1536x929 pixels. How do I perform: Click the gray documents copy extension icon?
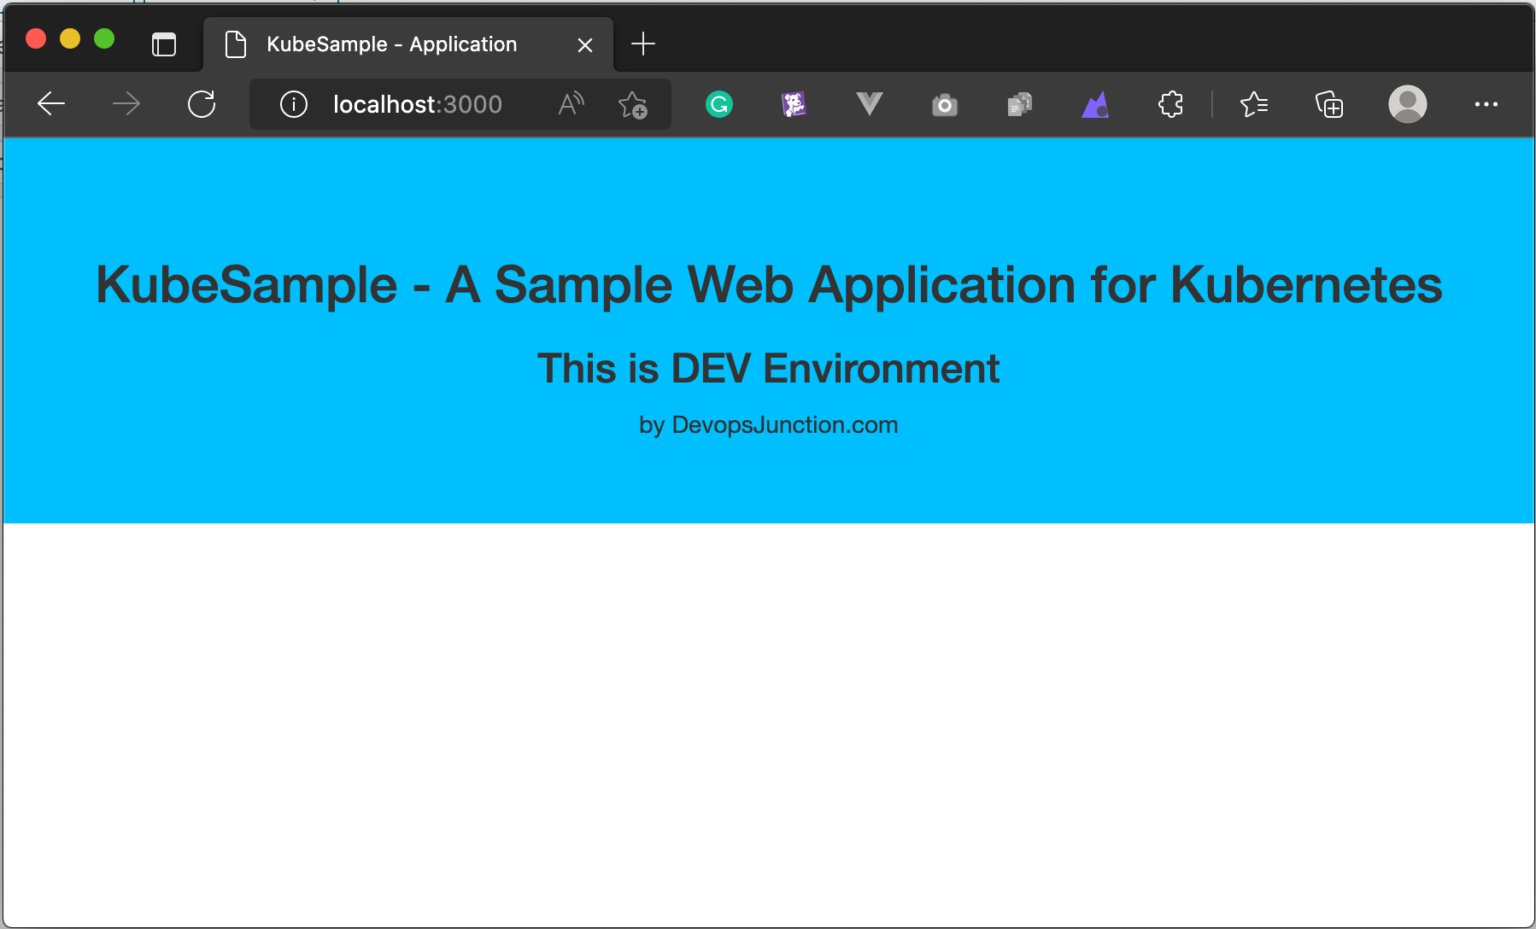[x=1019, y=104]
